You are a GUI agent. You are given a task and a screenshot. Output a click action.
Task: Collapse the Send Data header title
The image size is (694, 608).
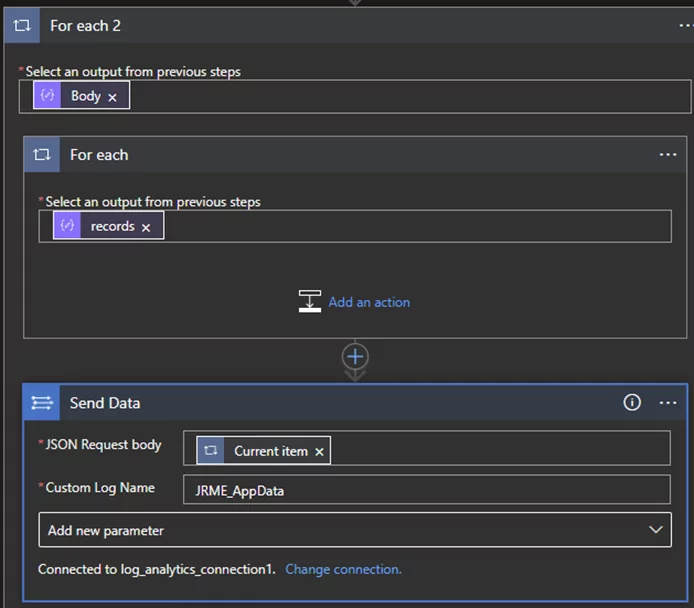pos(105,403)
